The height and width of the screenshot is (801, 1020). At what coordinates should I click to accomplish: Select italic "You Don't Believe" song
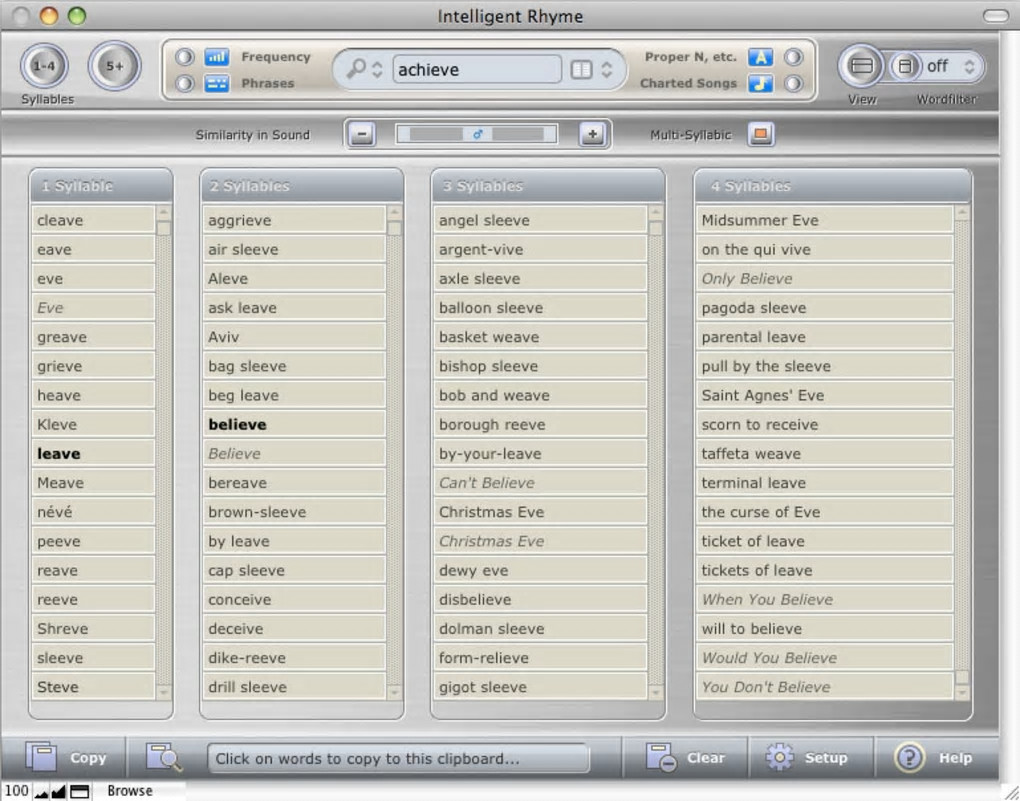pyautogui.click(x=824, y=686)
